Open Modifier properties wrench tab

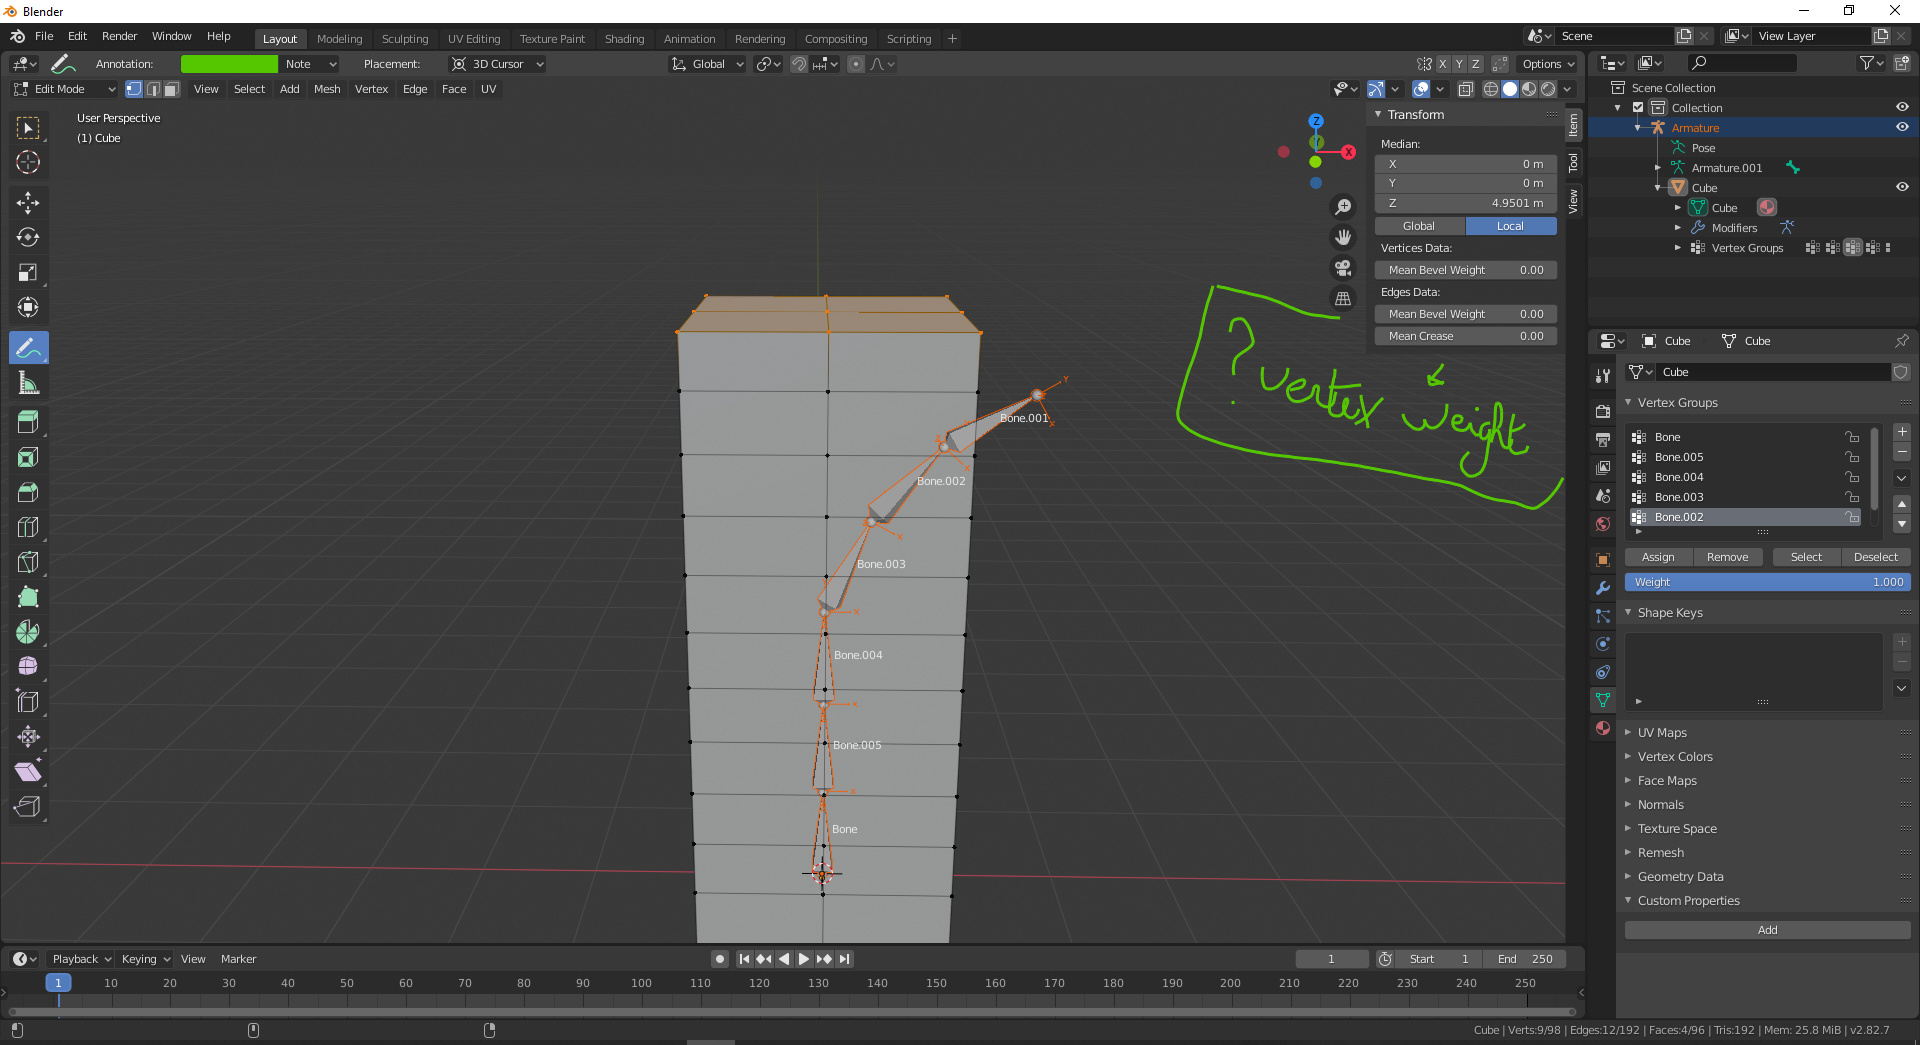(1603, 588)
